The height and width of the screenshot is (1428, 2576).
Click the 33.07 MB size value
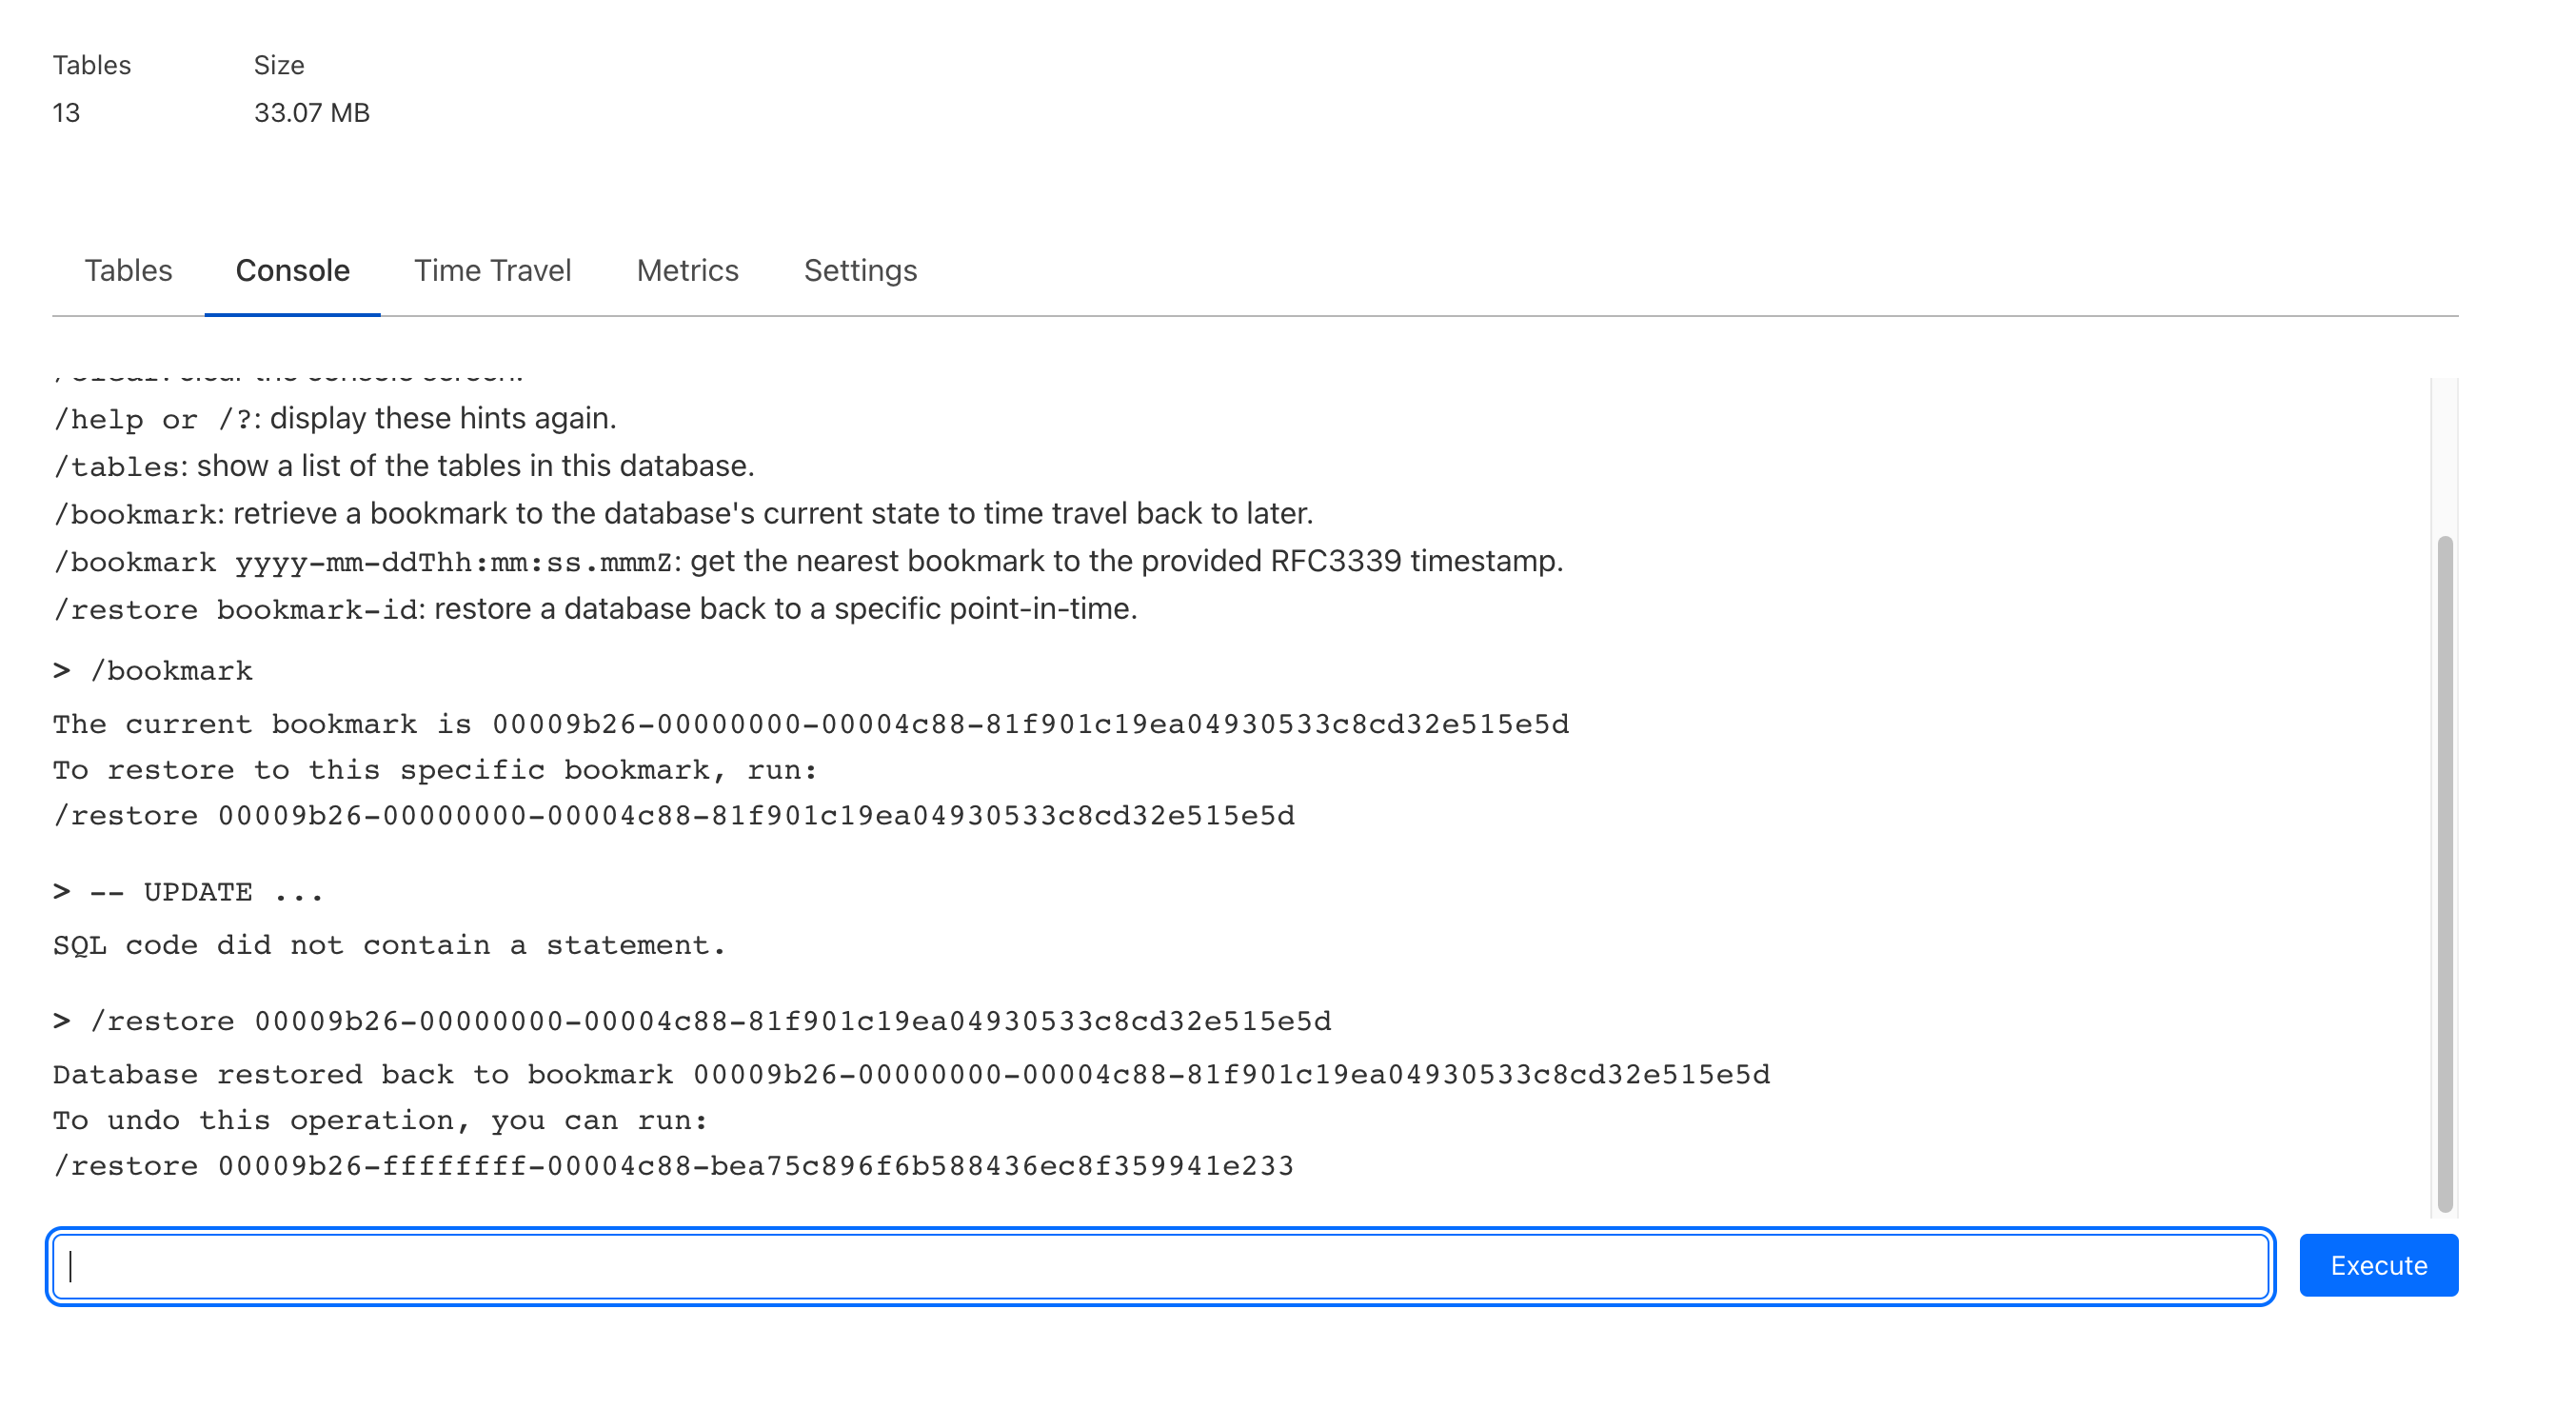click(311, 113)
